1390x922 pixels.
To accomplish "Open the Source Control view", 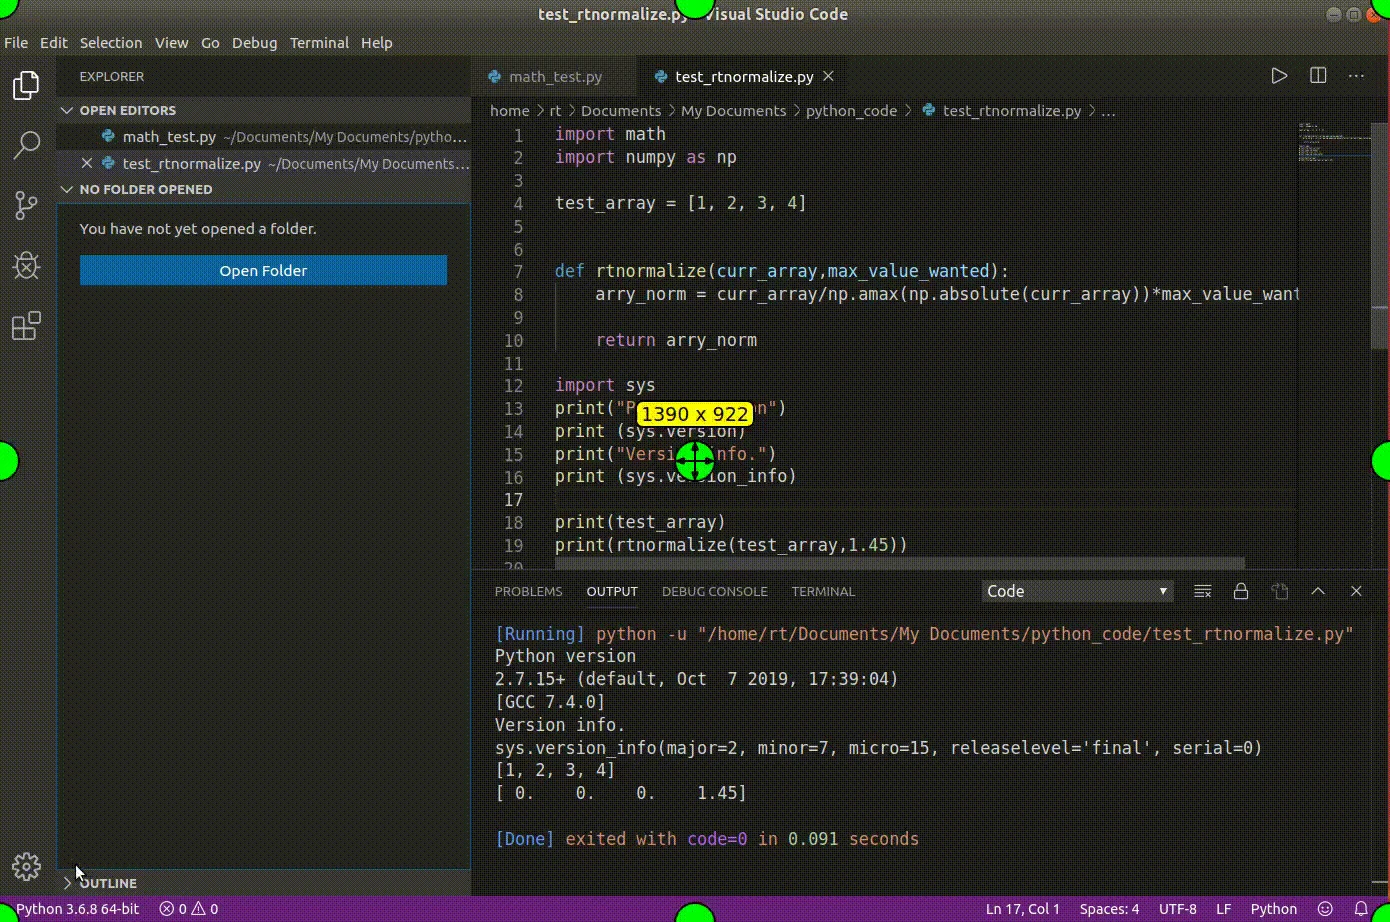I will (x=27, y=206).
